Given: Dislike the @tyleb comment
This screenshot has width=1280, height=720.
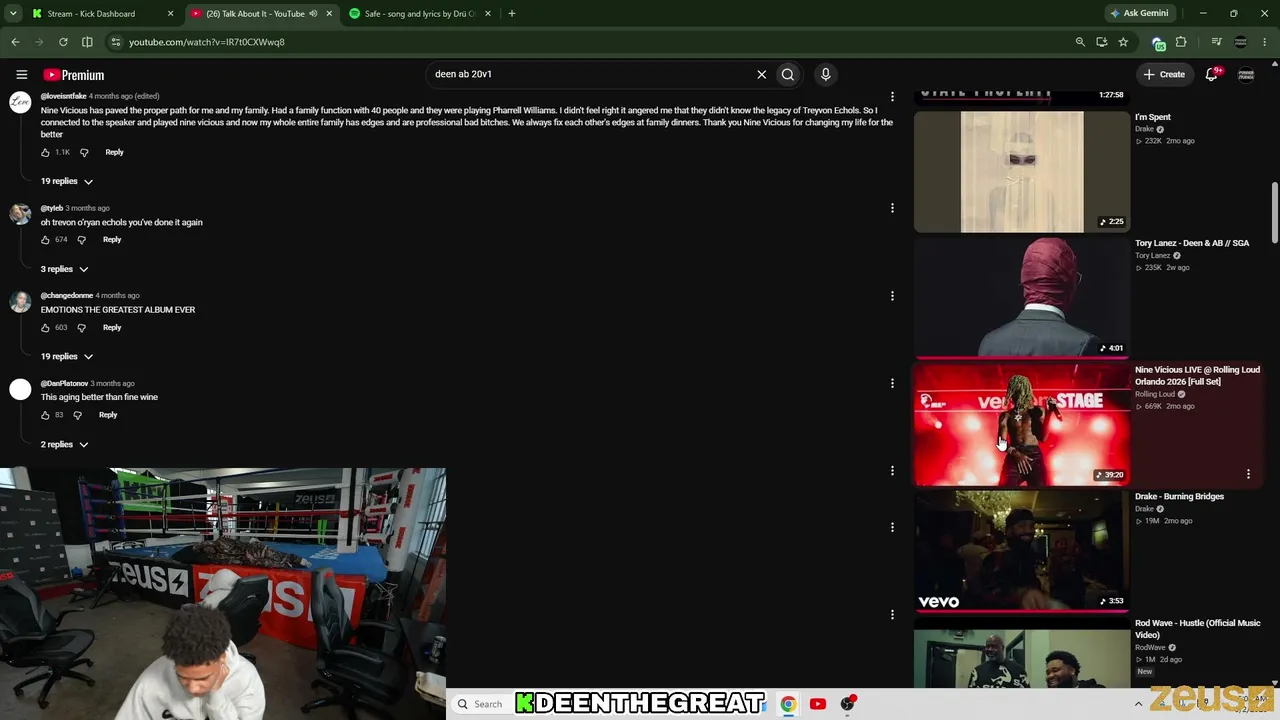Looking at the screenshot, I should [x=82, y=240].
